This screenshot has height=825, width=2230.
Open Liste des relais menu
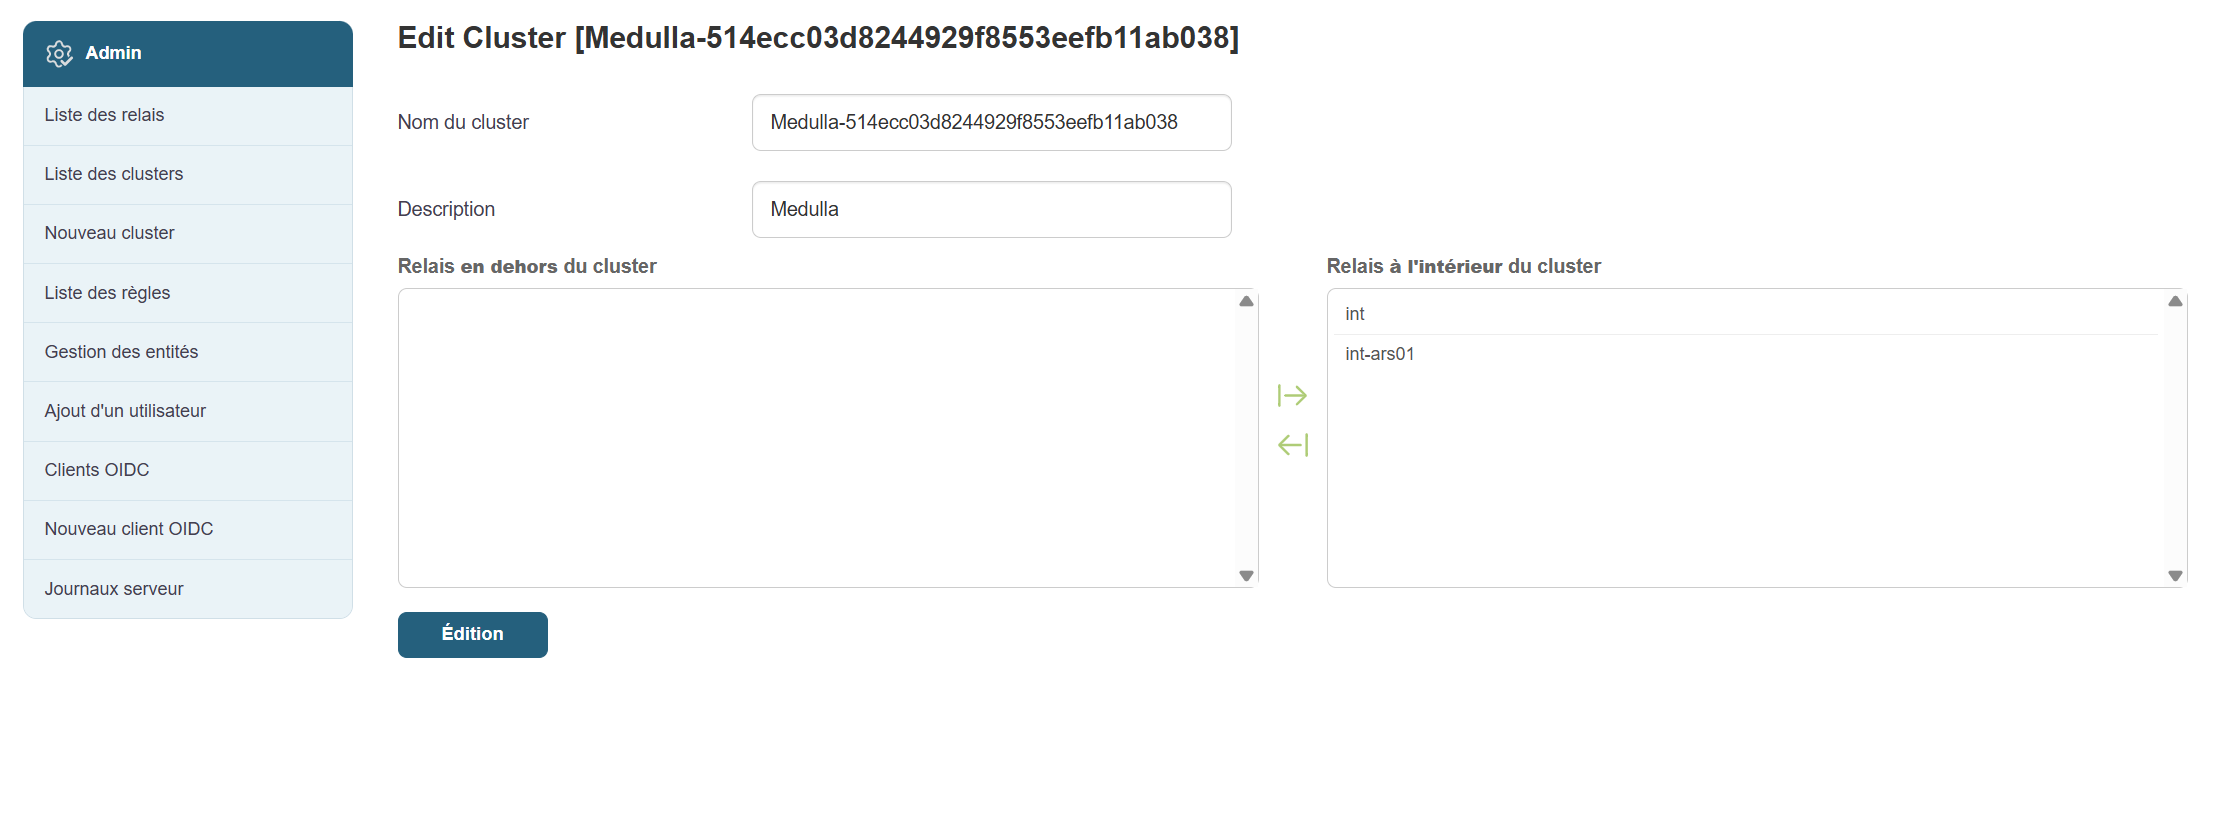[104, 115]
